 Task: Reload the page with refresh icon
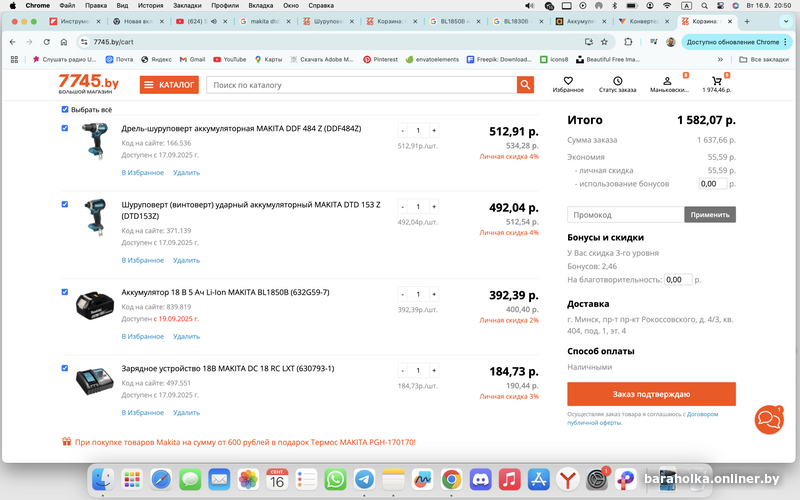46,42
